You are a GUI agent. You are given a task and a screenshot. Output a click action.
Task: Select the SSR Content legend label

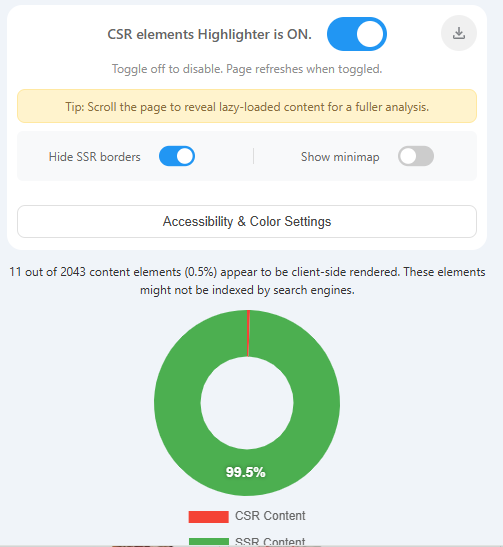point(270,541)
